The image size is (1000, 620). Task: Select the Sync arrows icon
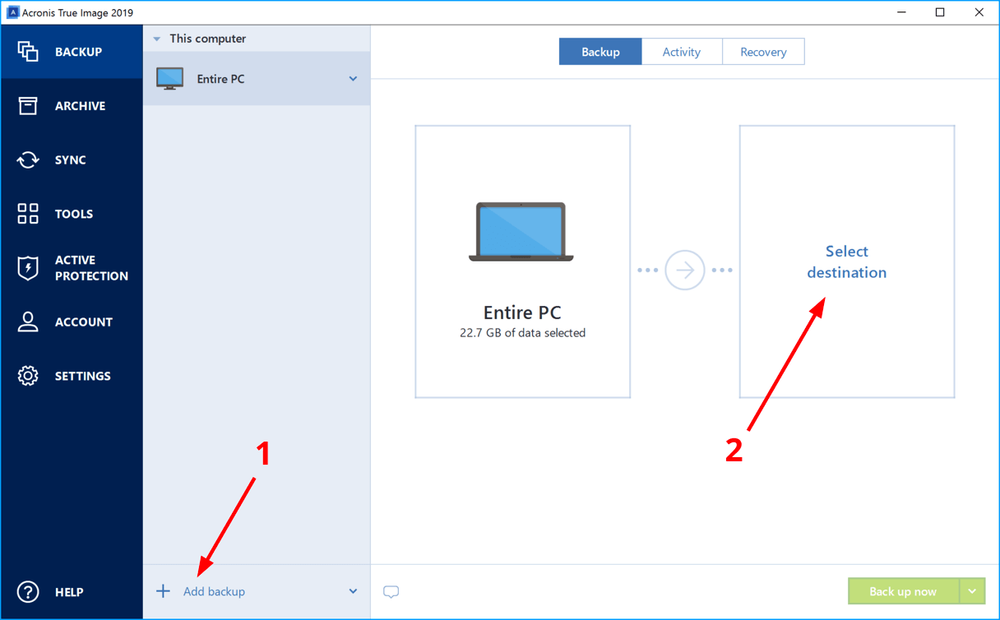click(27, 160)
